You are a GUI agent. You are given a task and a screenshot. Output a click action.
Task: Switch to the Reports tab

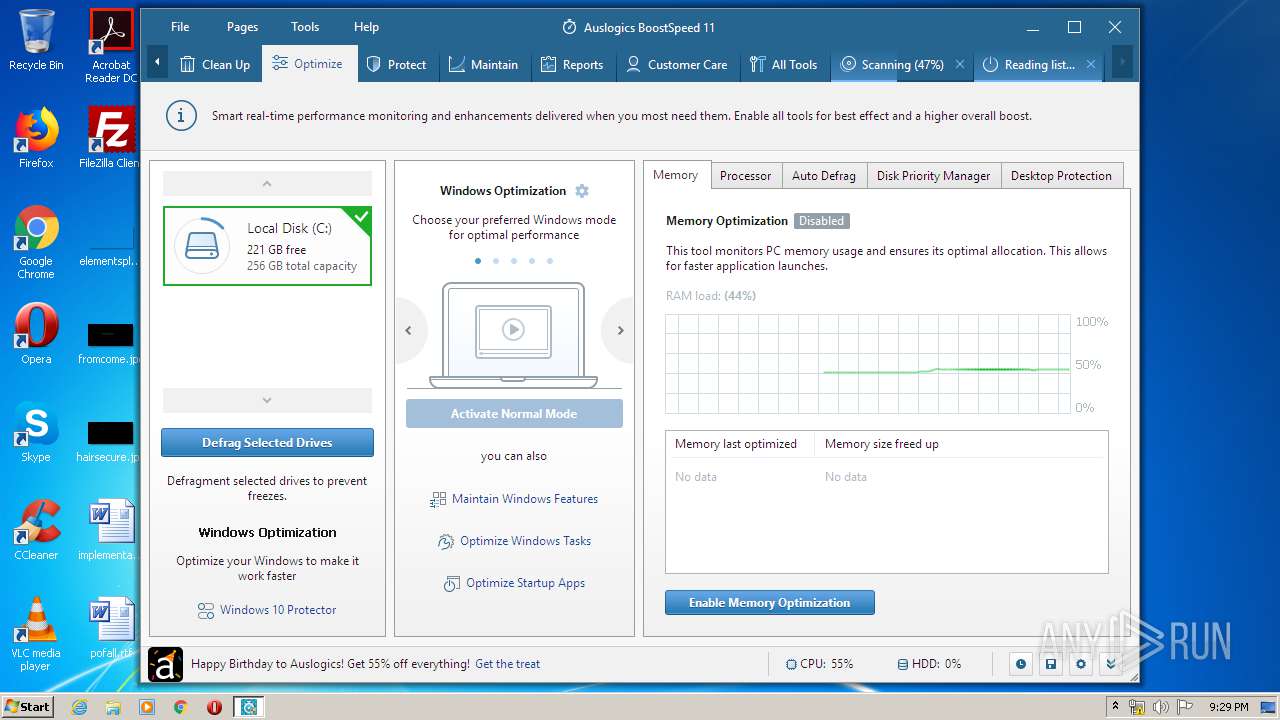point(572,64)
